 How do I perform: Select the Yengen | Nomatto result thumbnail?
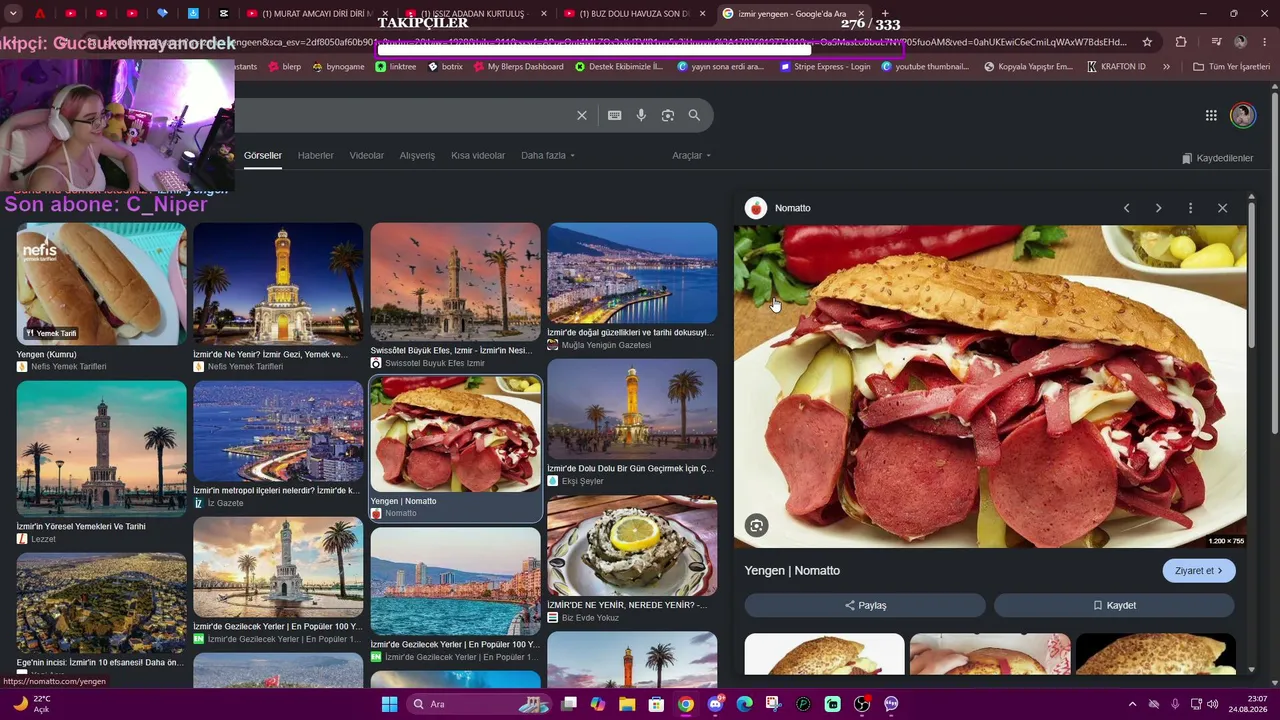click(455, 435)
